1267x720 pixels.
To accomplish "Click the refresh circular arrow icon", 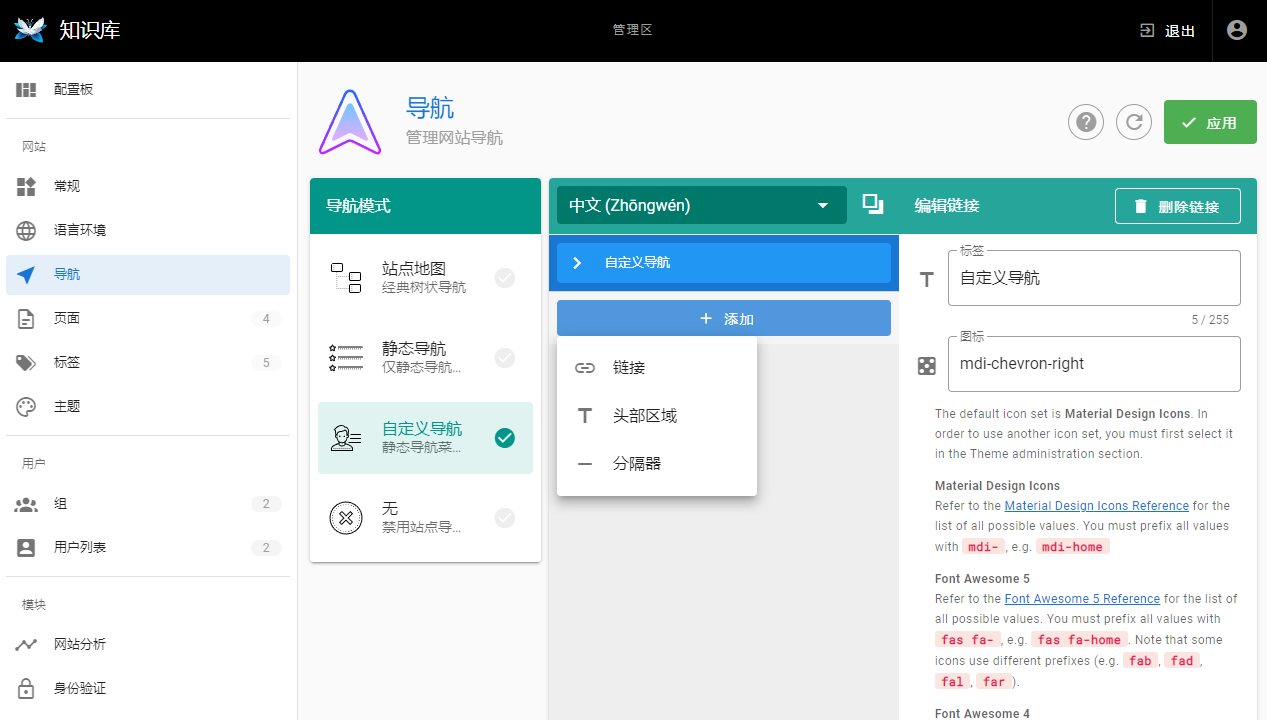I will (1134, 122).
